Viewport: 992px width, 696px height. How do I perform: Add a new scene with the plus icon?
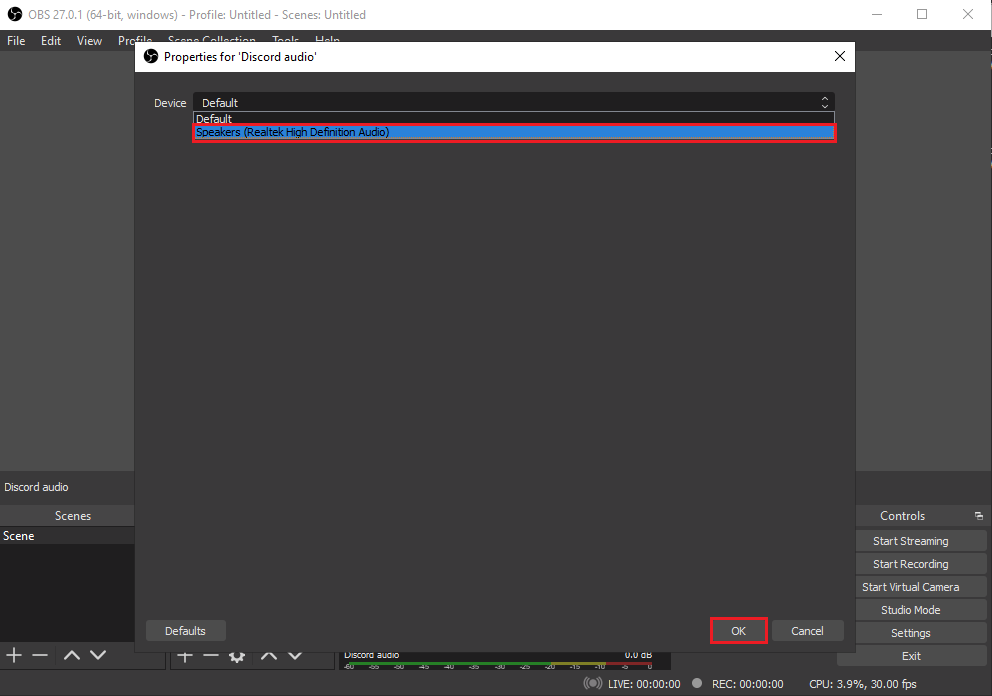pyautogui.click(x=14, y=656)
